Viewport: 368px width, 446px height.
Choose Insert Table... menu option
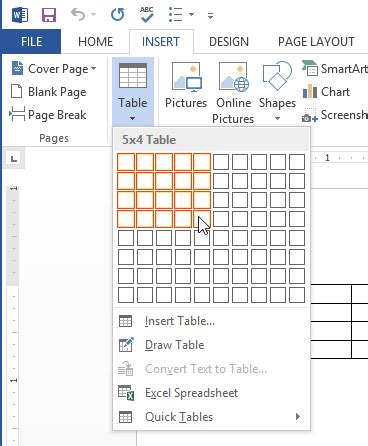click(210, 321)
